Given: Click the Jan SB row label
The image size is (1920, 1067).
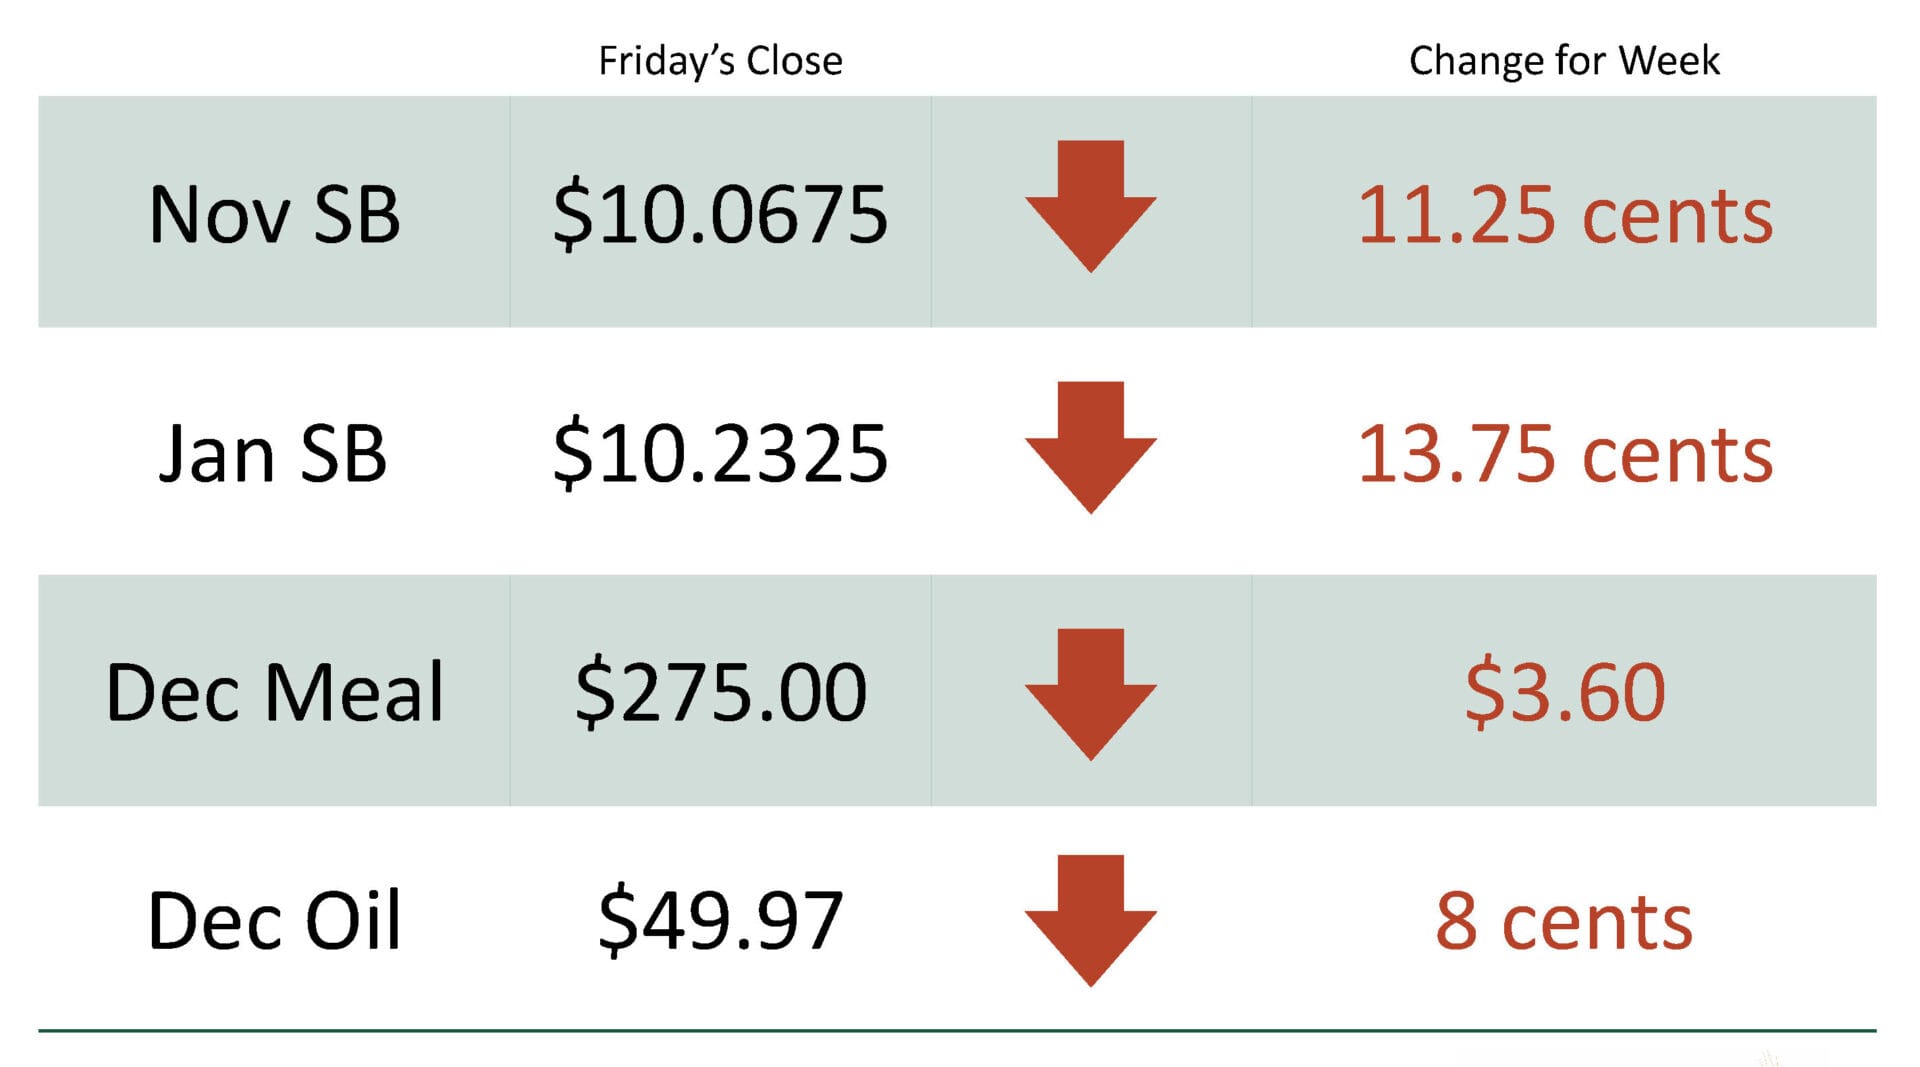Looking at the screenshot, I should [x=272, y=454].
